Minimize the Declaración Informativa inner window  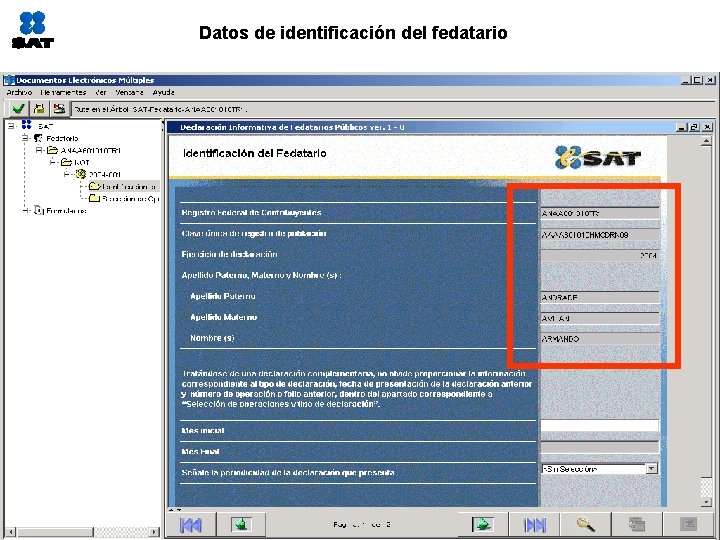pyautogui.click(x=681, y=127)
